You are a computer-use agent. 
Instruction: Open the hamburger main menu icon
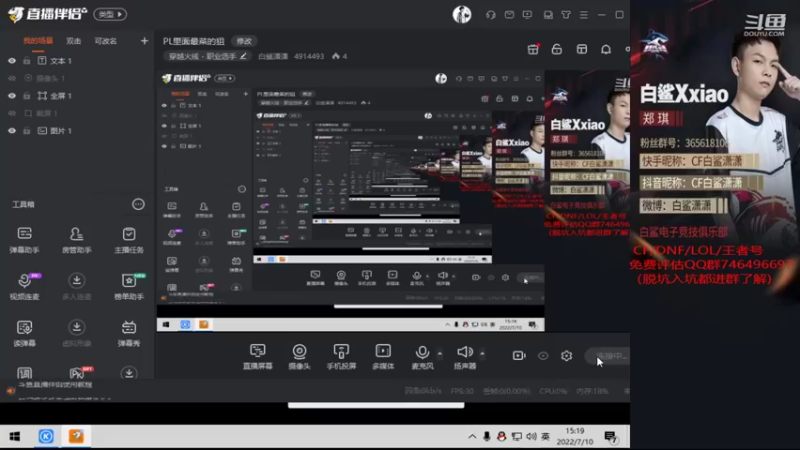[584, 15]
